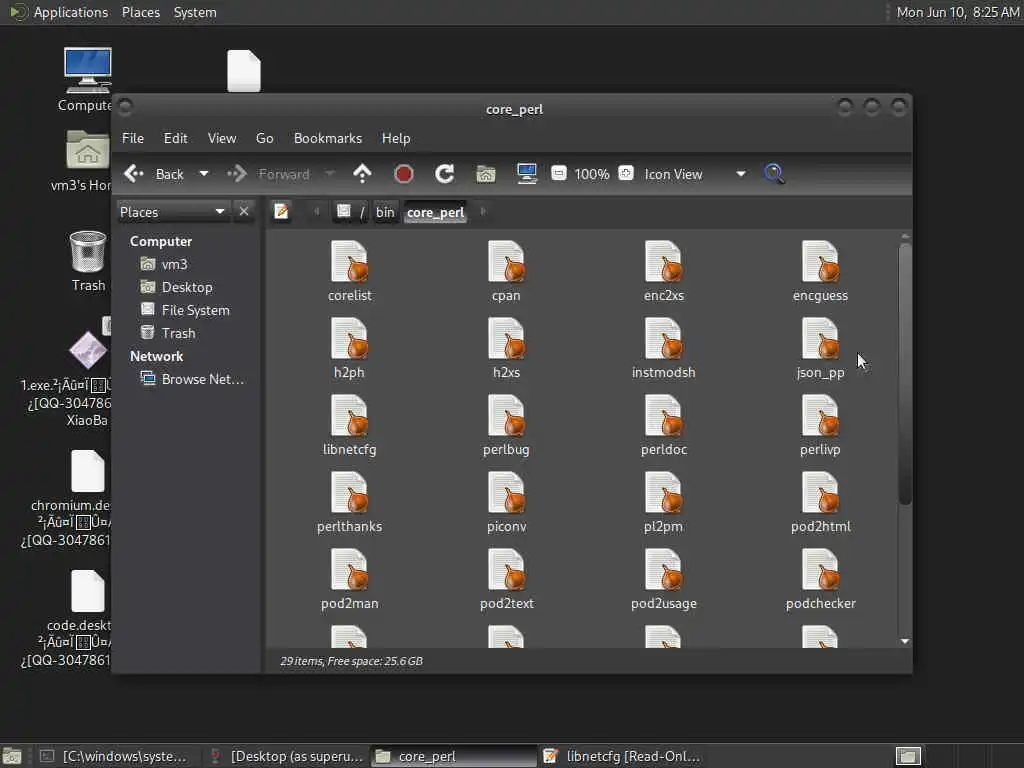Open Desktop in the sidebar
The image size is (1024, 768).
tap(176, 287)
